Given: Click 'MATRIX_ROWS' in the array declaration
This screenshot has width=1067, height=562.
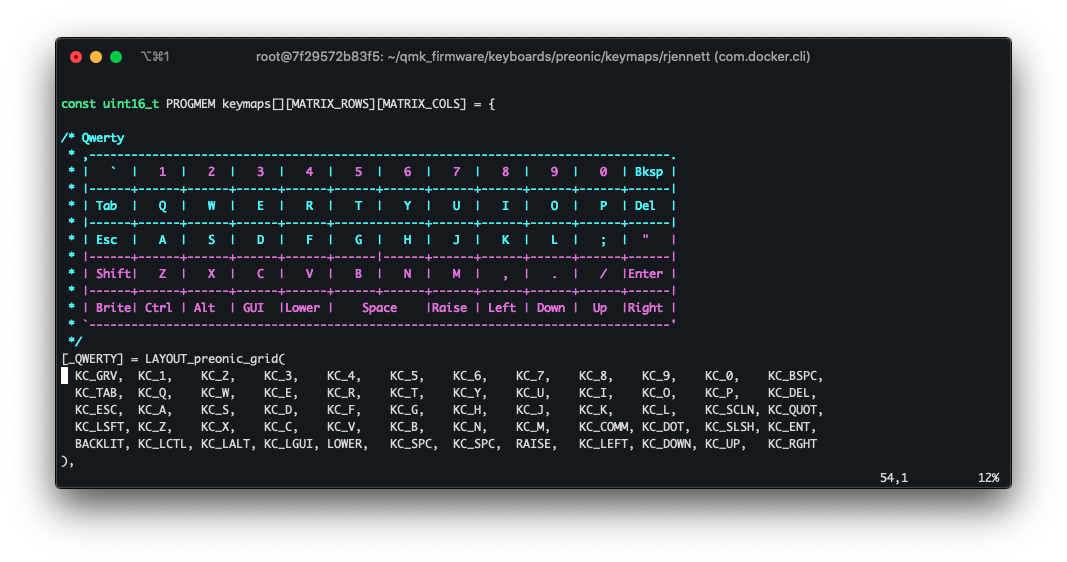Looking at the screenshot, I should point(331,104).
